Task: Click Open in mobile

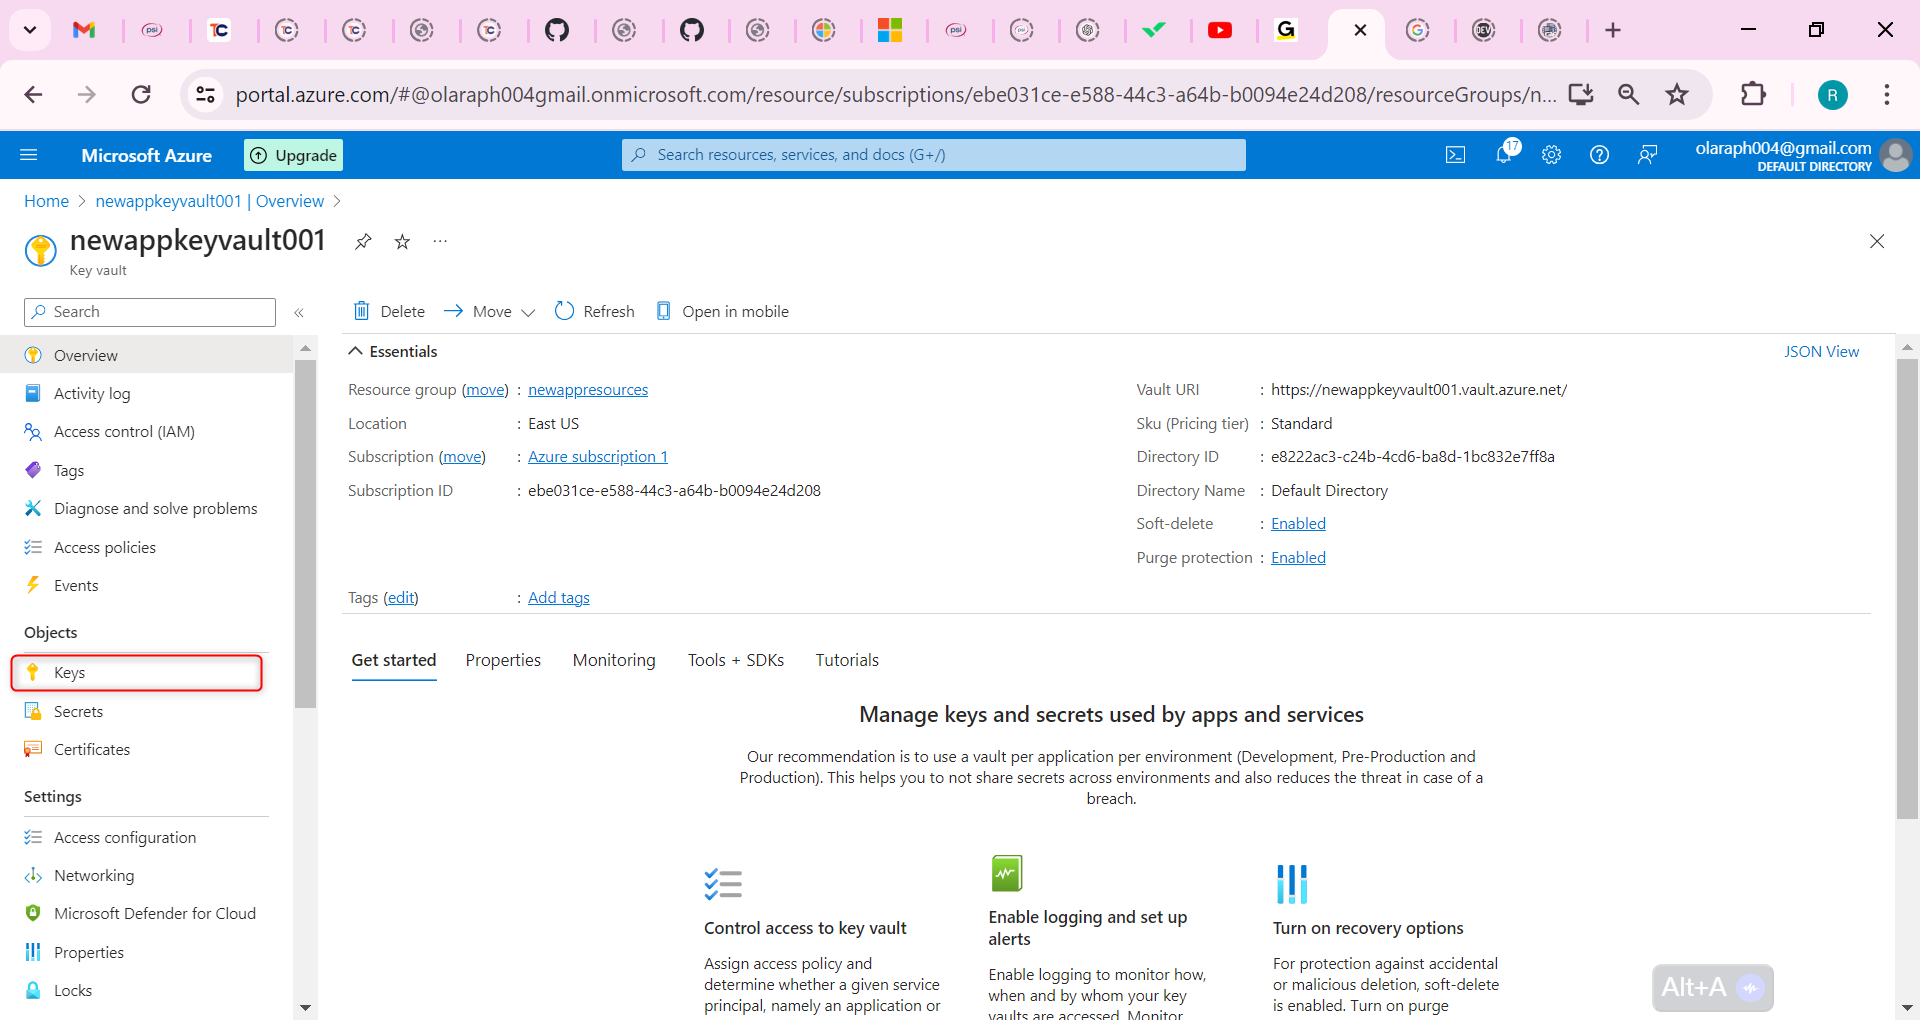Action: [x=722, y=311]
